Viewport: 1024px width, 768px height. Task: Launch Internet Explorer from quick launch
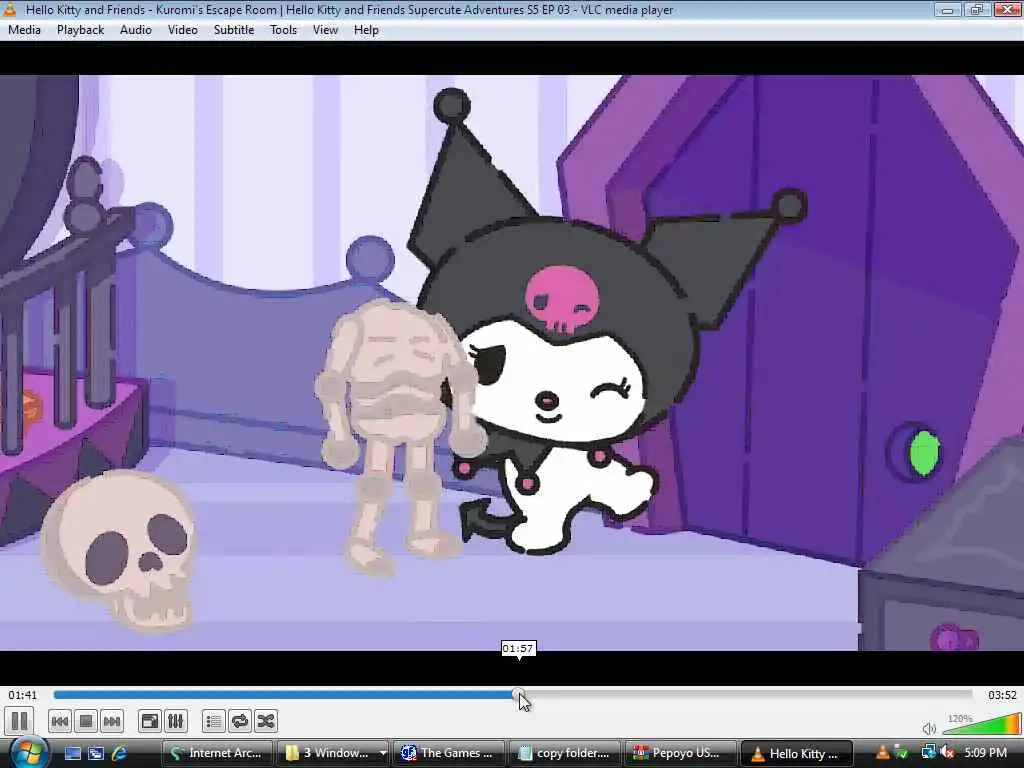click(120, 753)
